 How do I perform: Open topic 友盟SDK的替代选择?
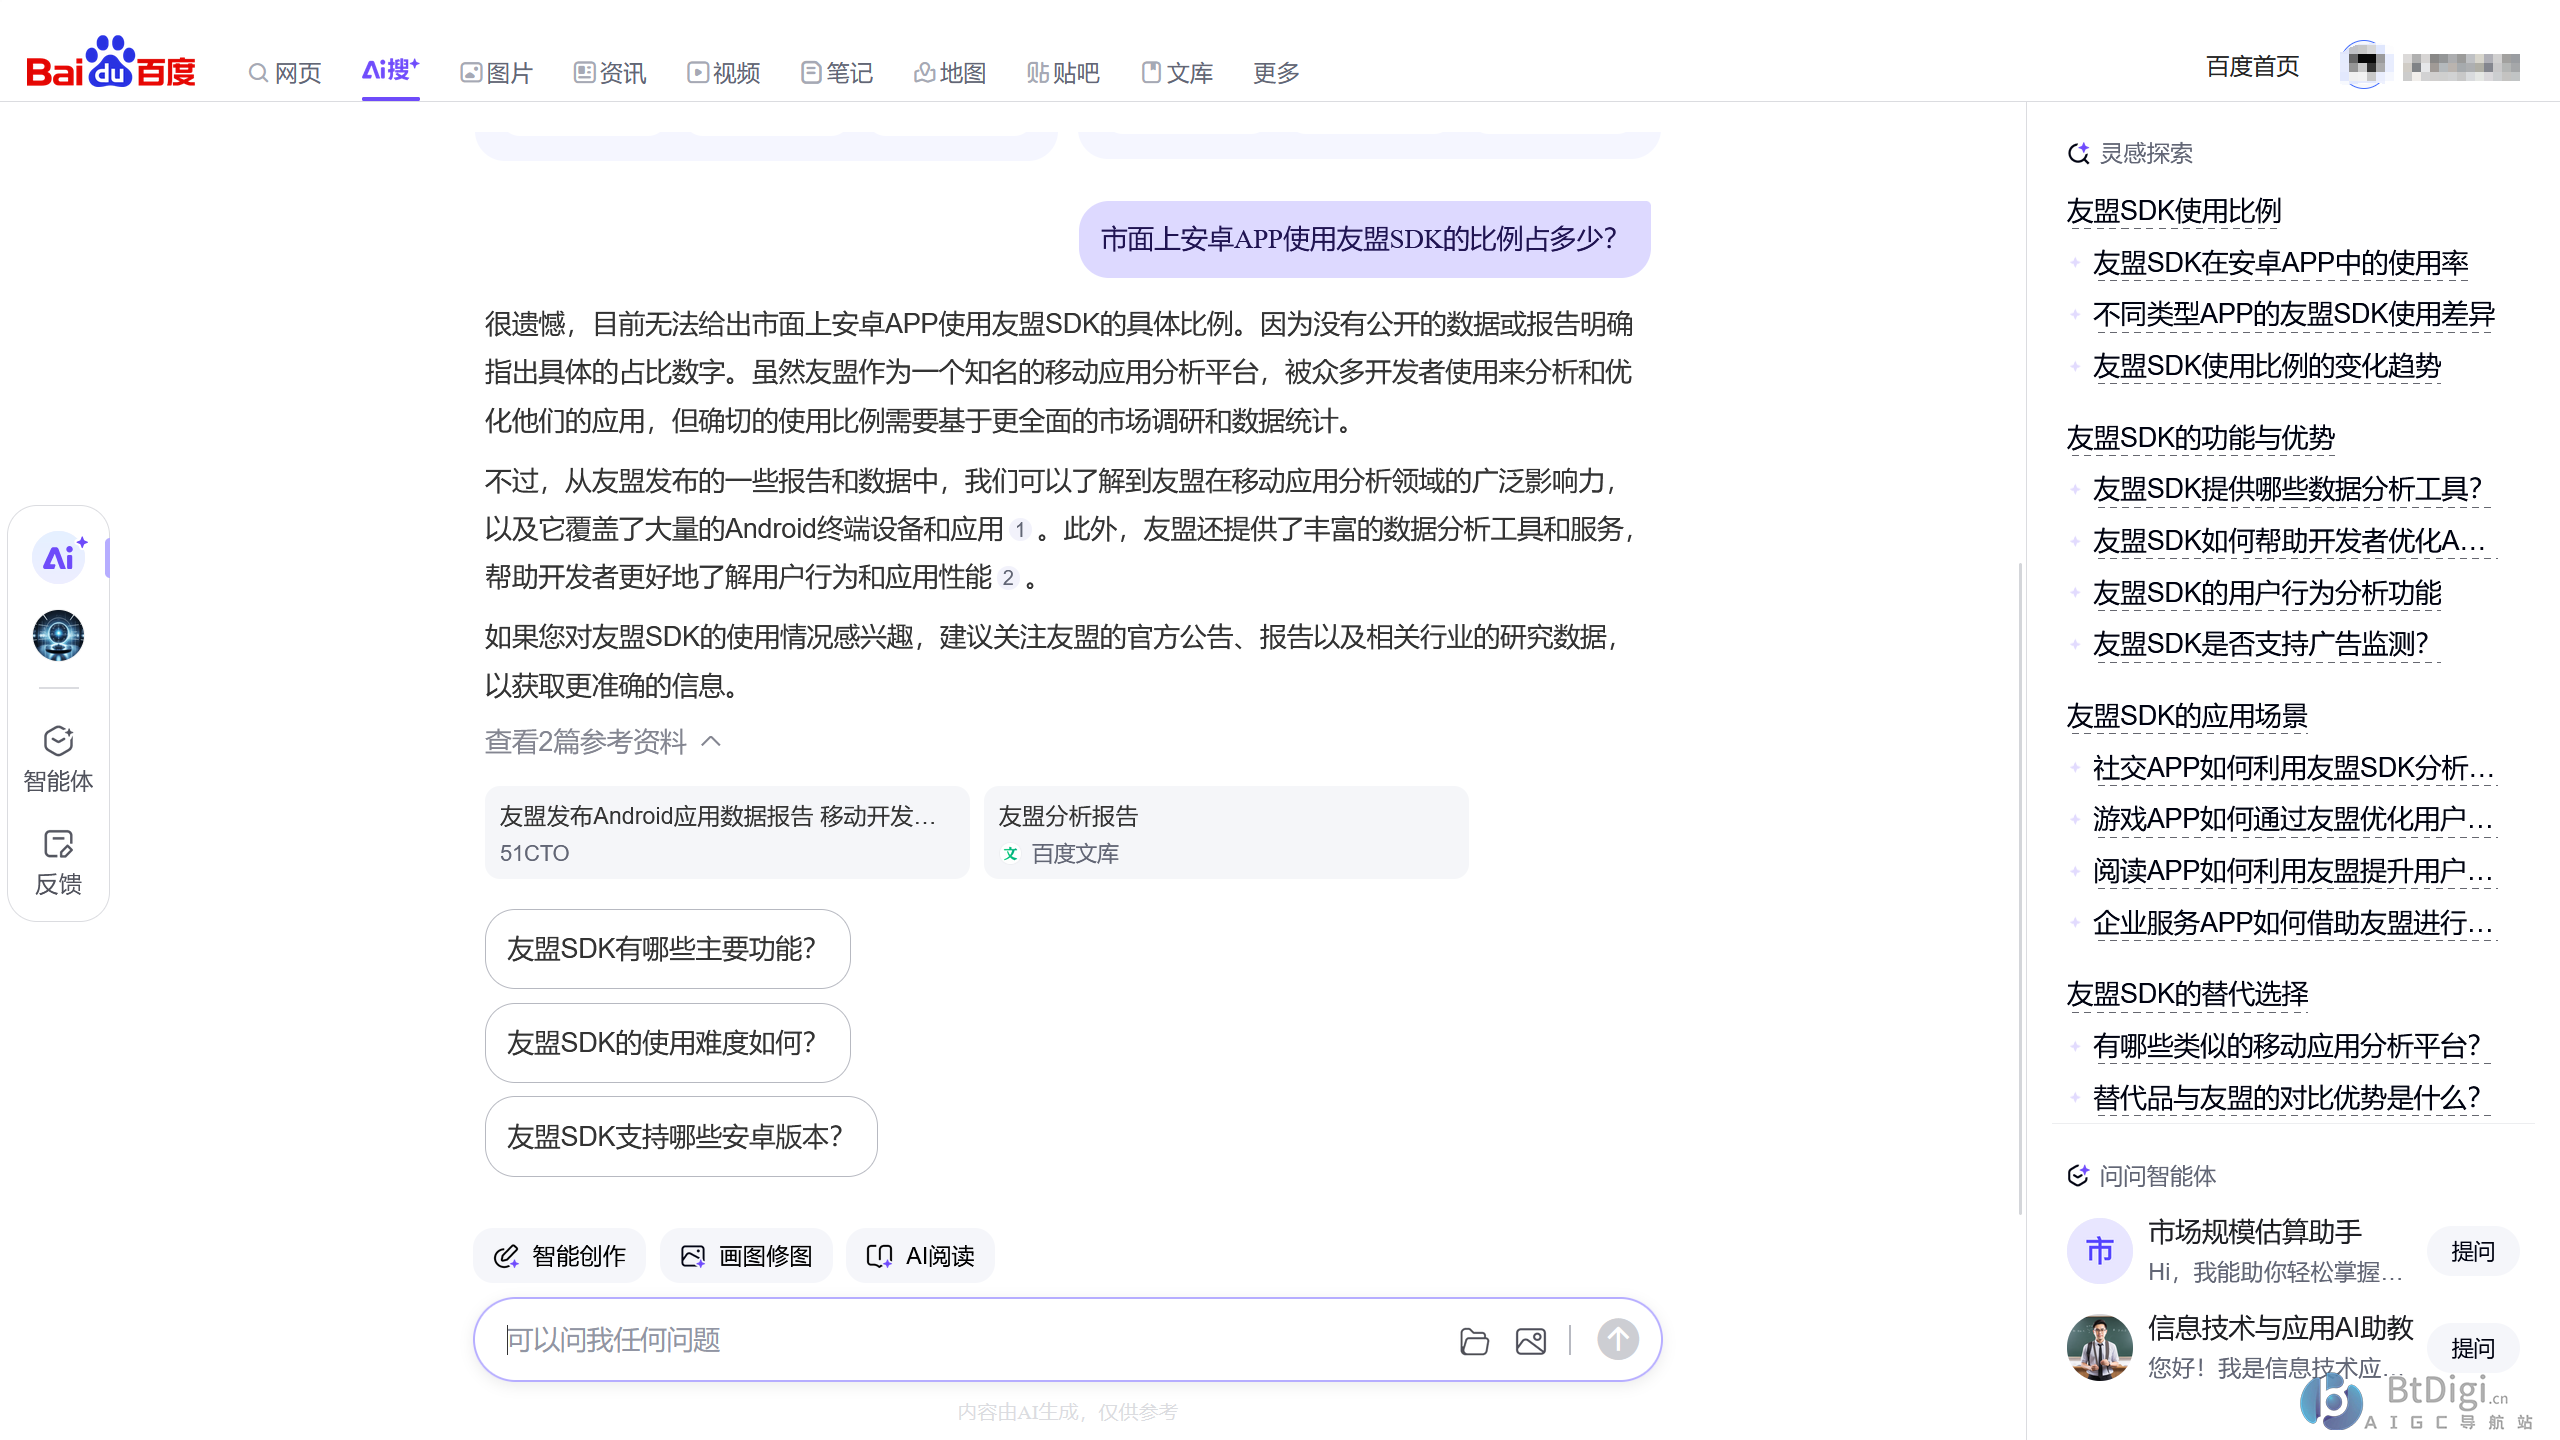pos(2187,994)
